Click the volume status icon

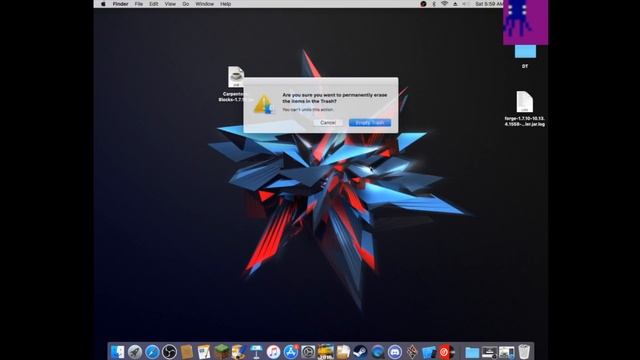466,4
